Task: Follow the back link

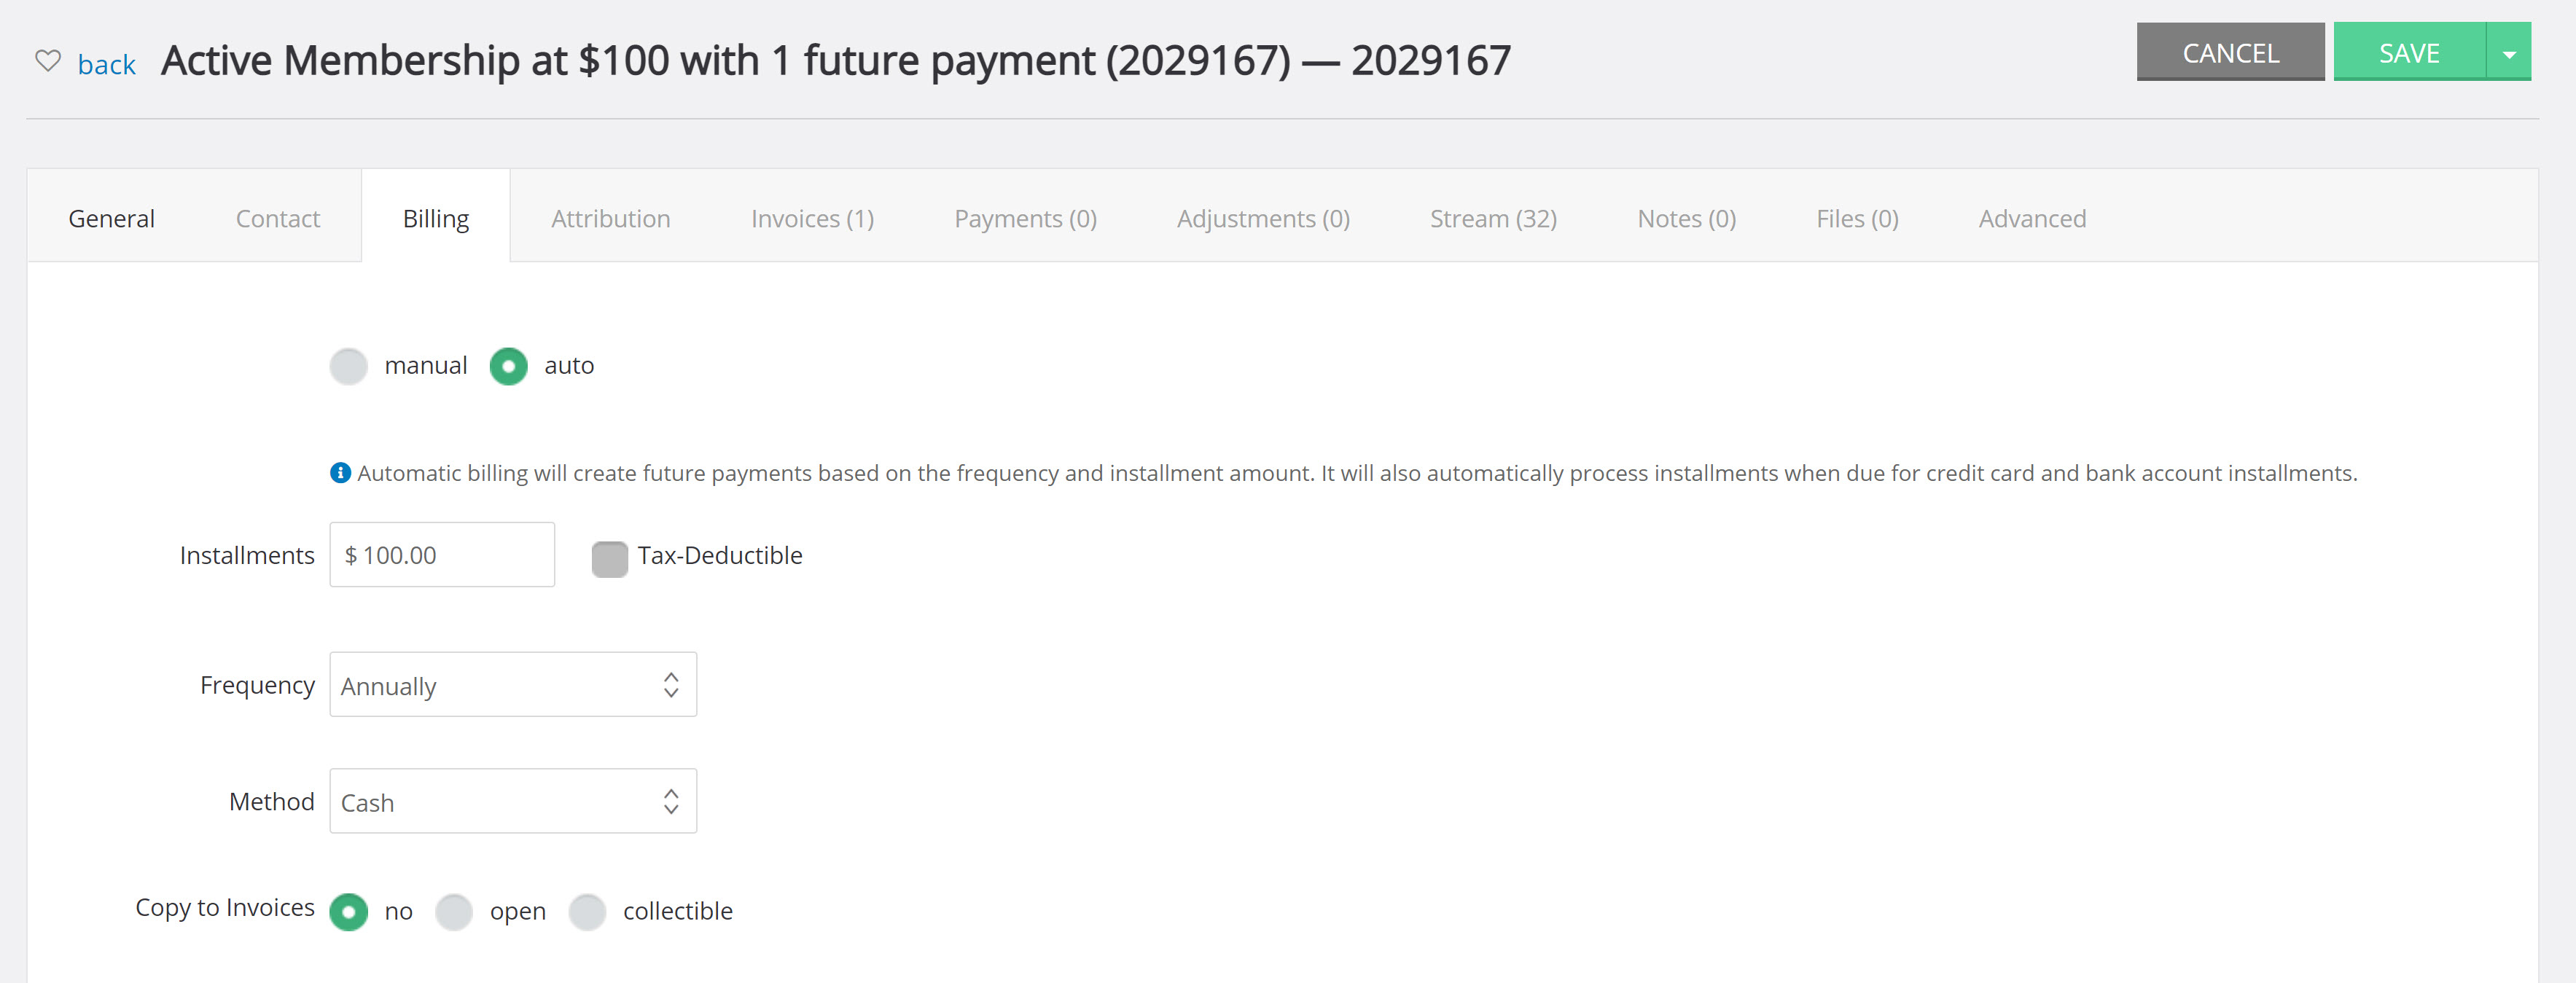Action: pyautogui.click(x=106, y=65)
